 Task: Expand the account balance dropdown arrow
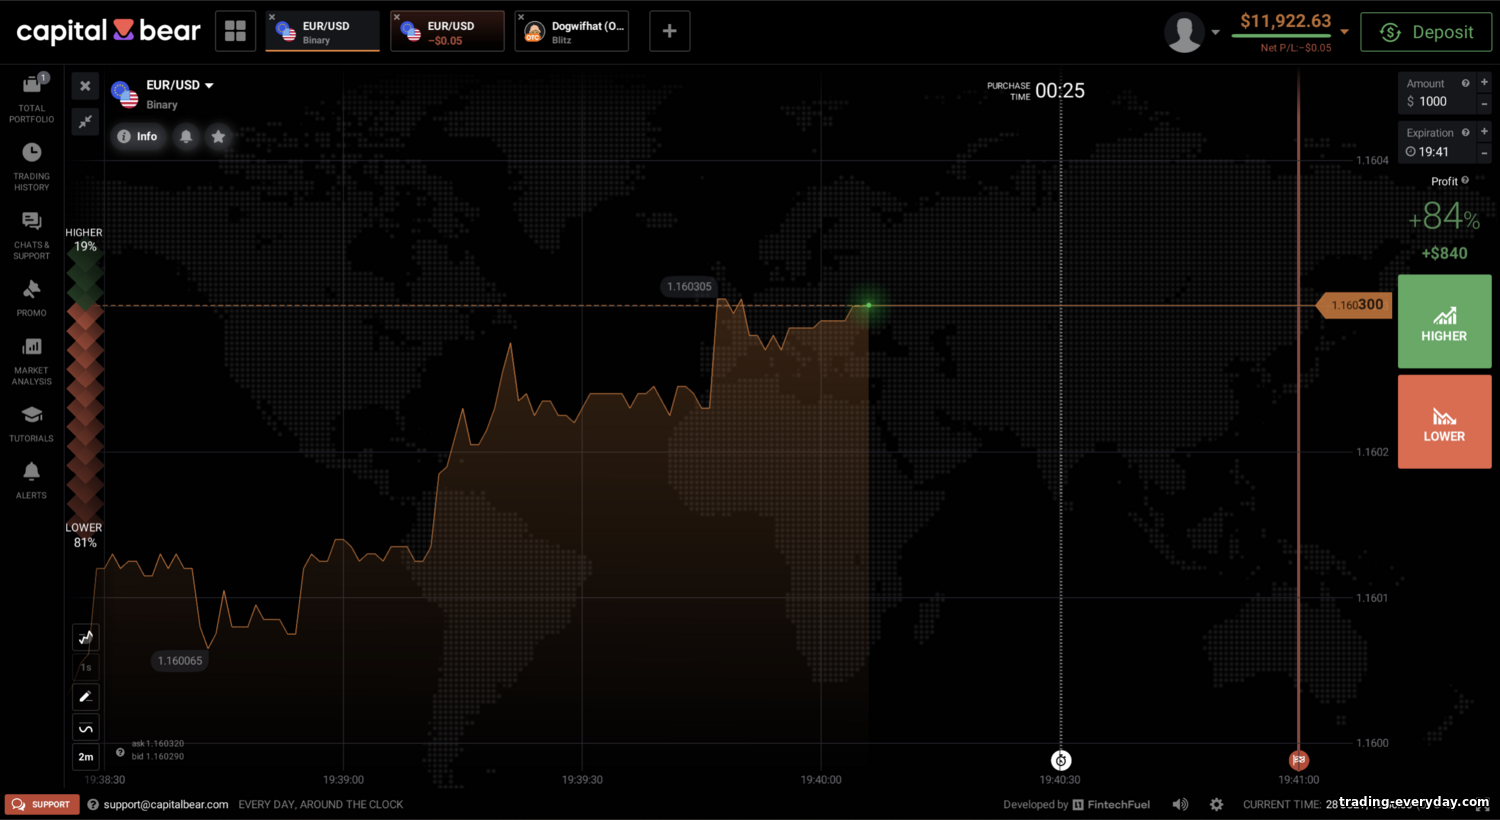1344,32
